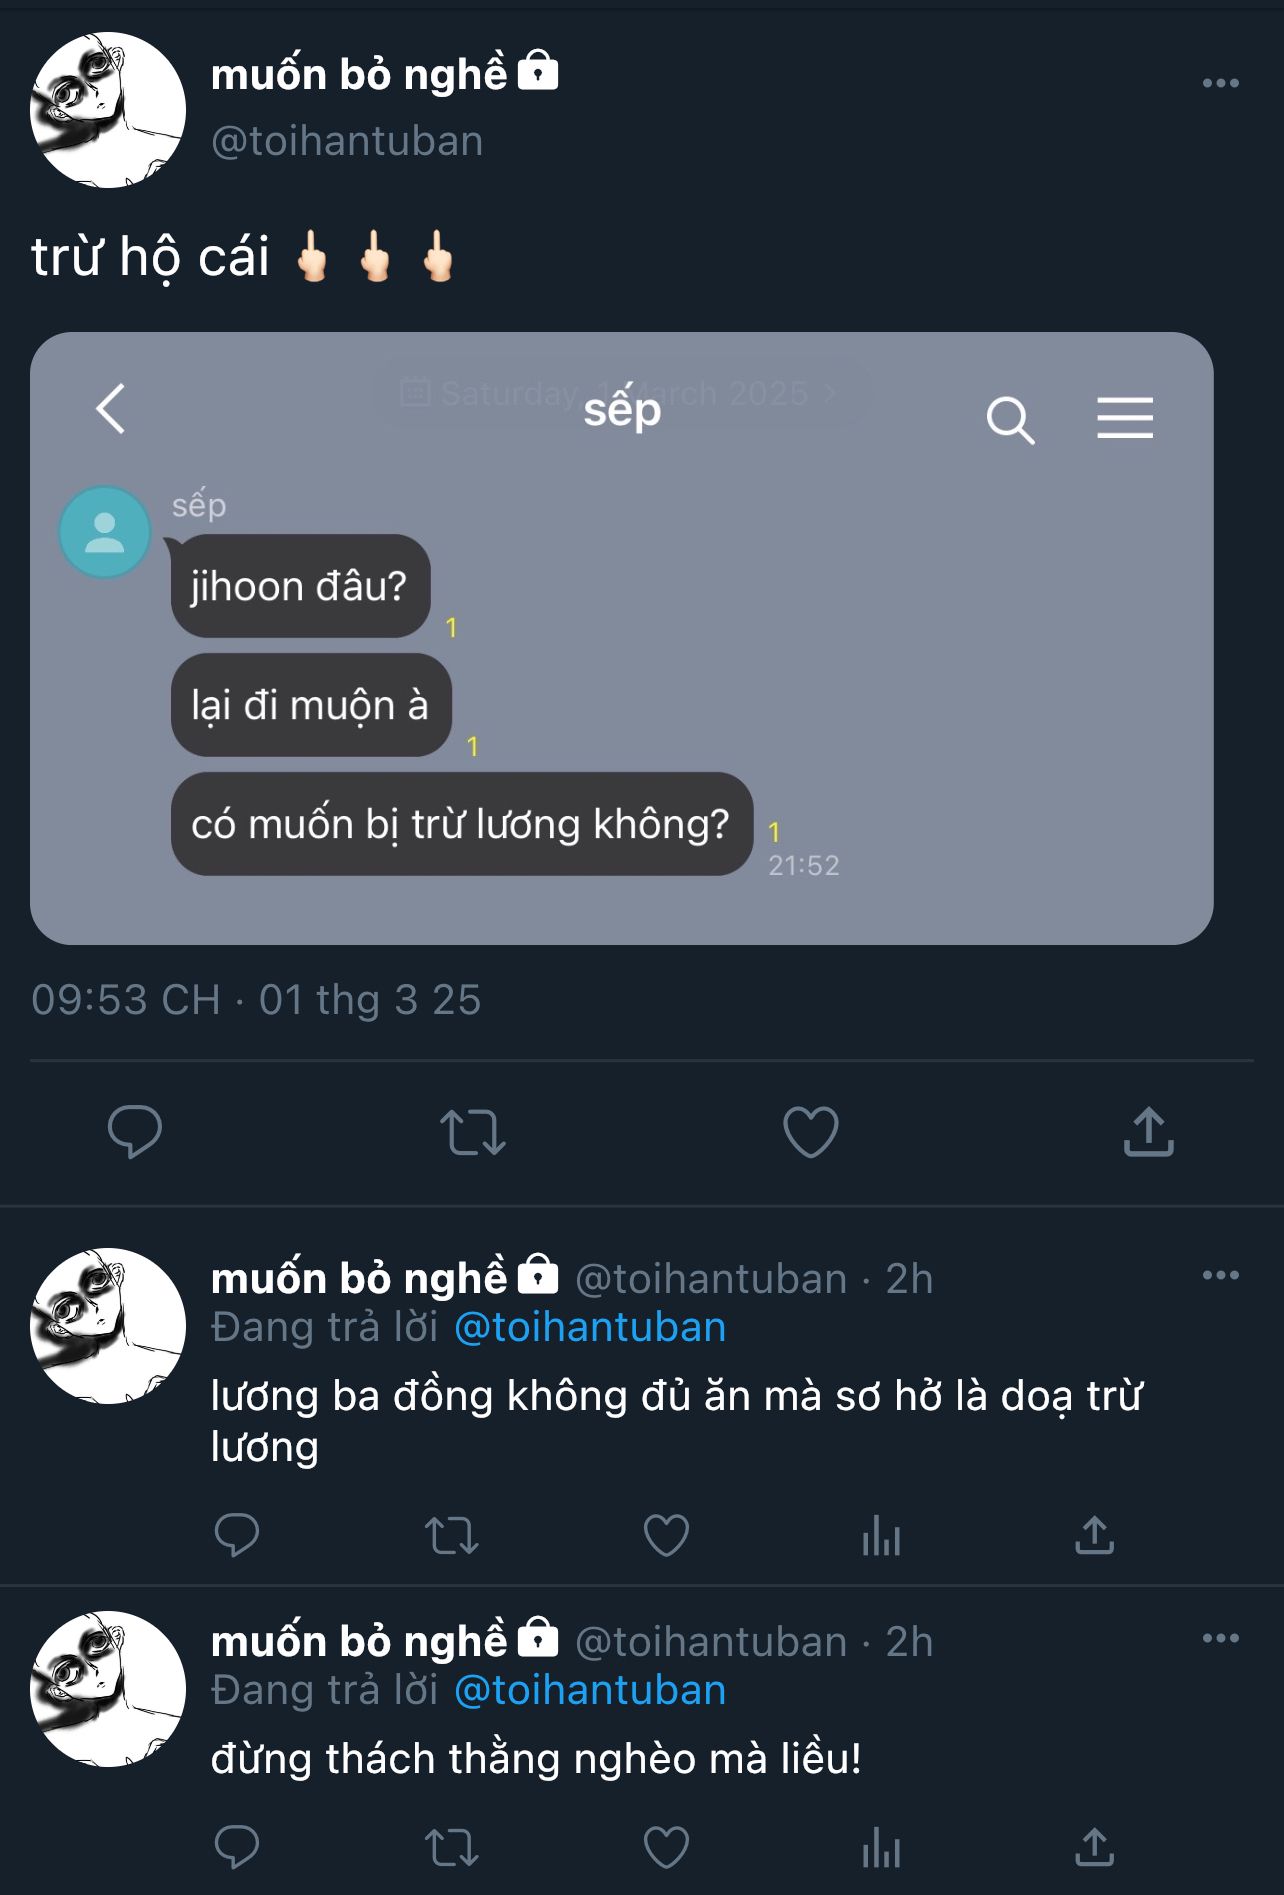Share the "đừng thách thằng nghèo" reply
The width and height of the screenshot is (1284, 1895).
click(x=1095, y=1847)
